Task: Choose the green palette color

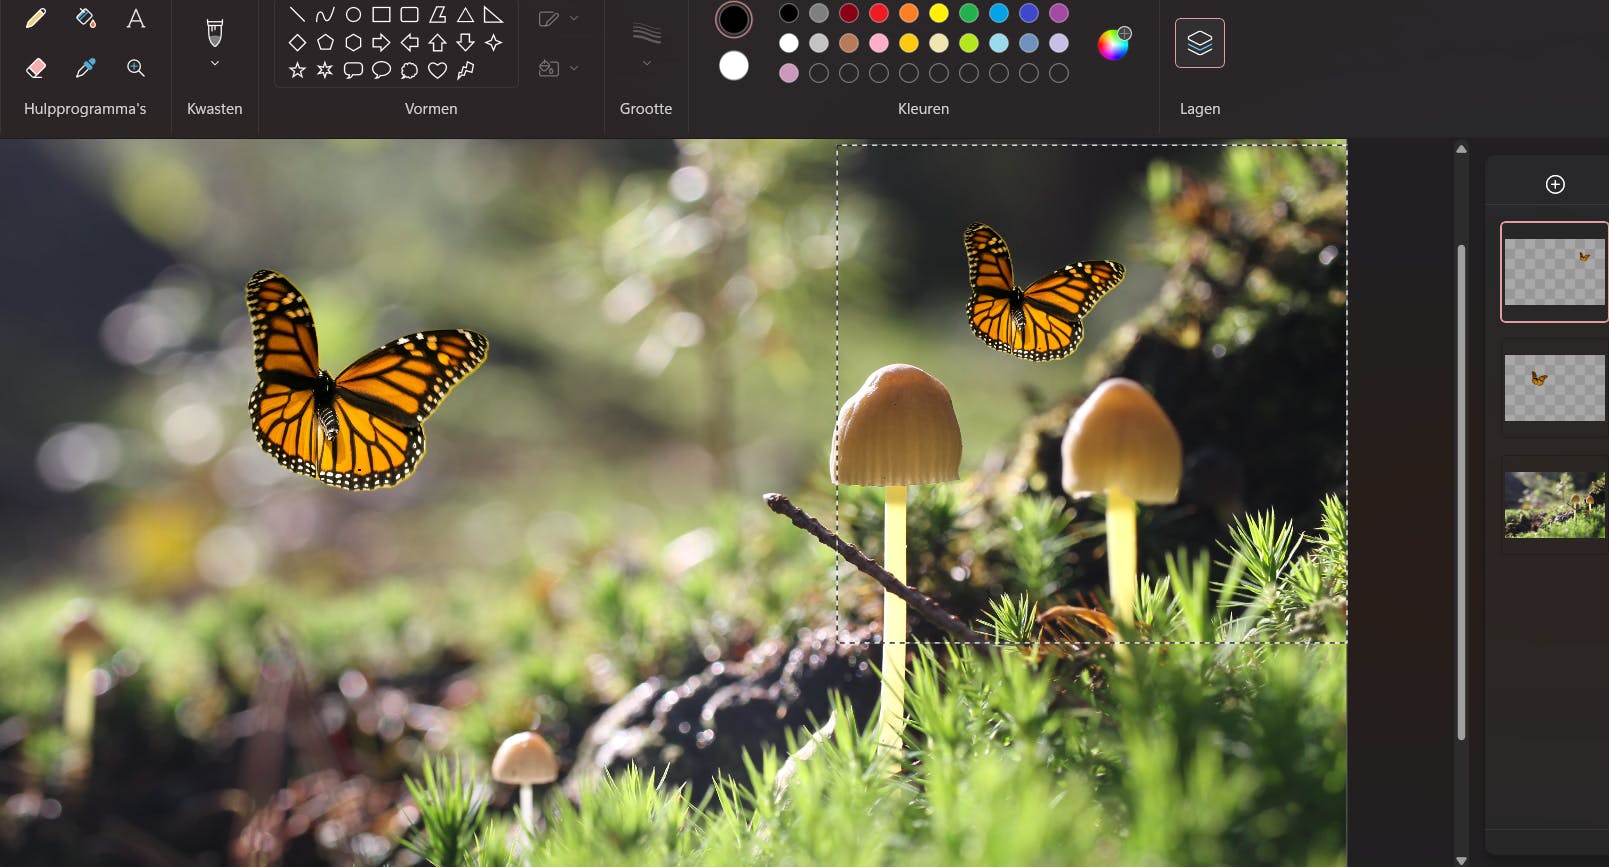Action: point(969,13)
